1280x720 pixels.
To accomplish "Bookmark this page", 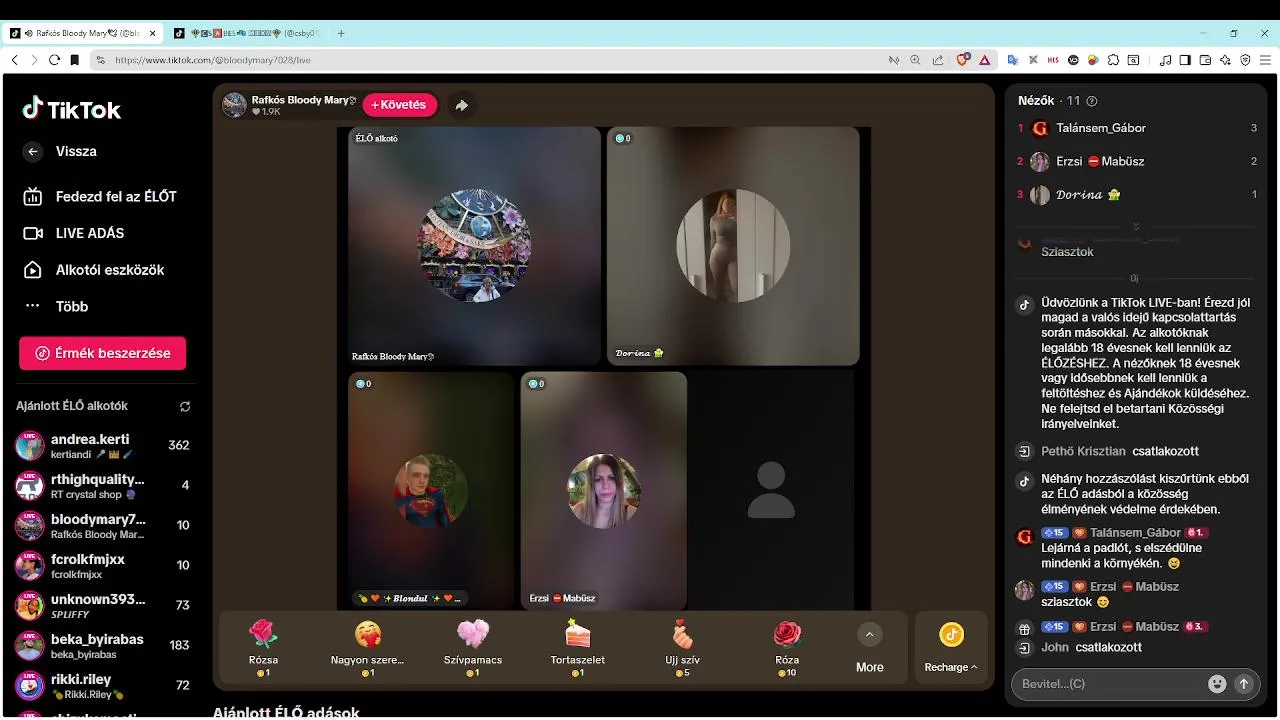I will coord(74,60).
